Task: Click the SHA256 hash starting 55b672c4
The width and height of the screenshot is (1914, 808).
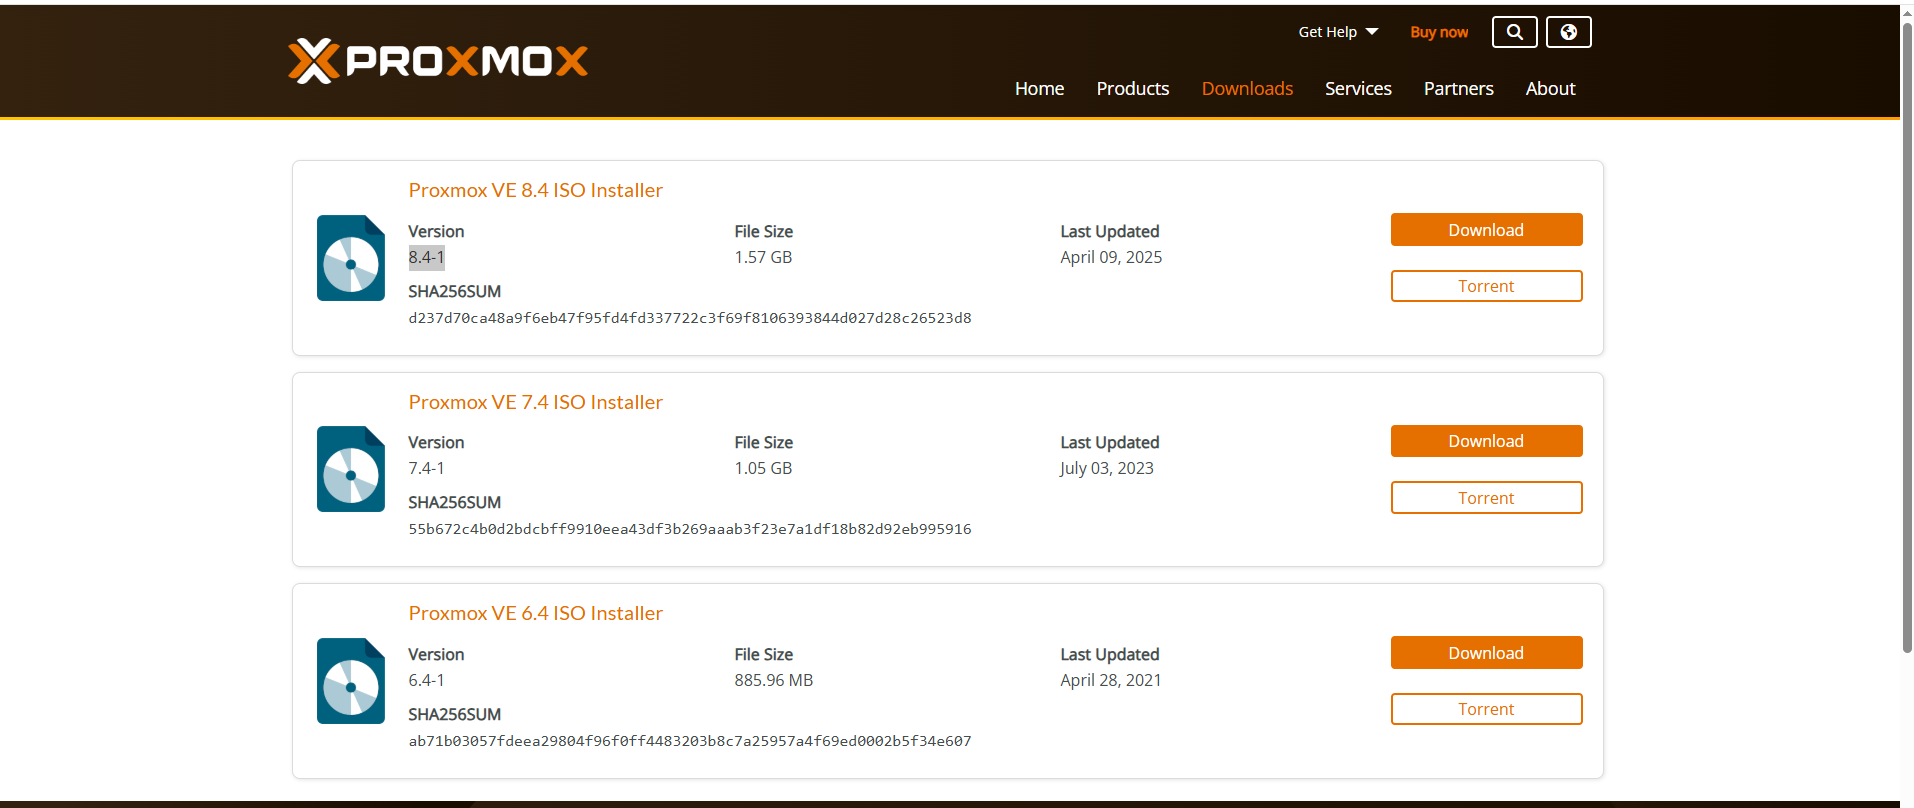Action: pos(690,529)
